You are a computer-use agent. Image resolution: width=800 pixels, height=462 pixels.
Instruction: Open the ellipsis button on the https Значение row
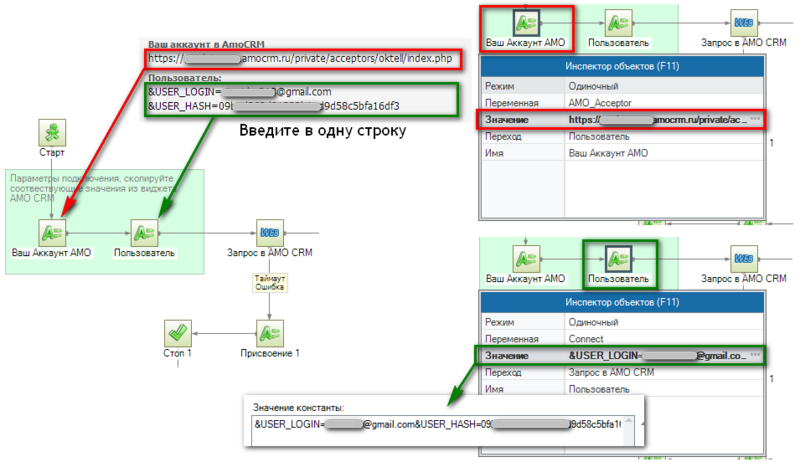pyautogui.click(x=756, y=119)
